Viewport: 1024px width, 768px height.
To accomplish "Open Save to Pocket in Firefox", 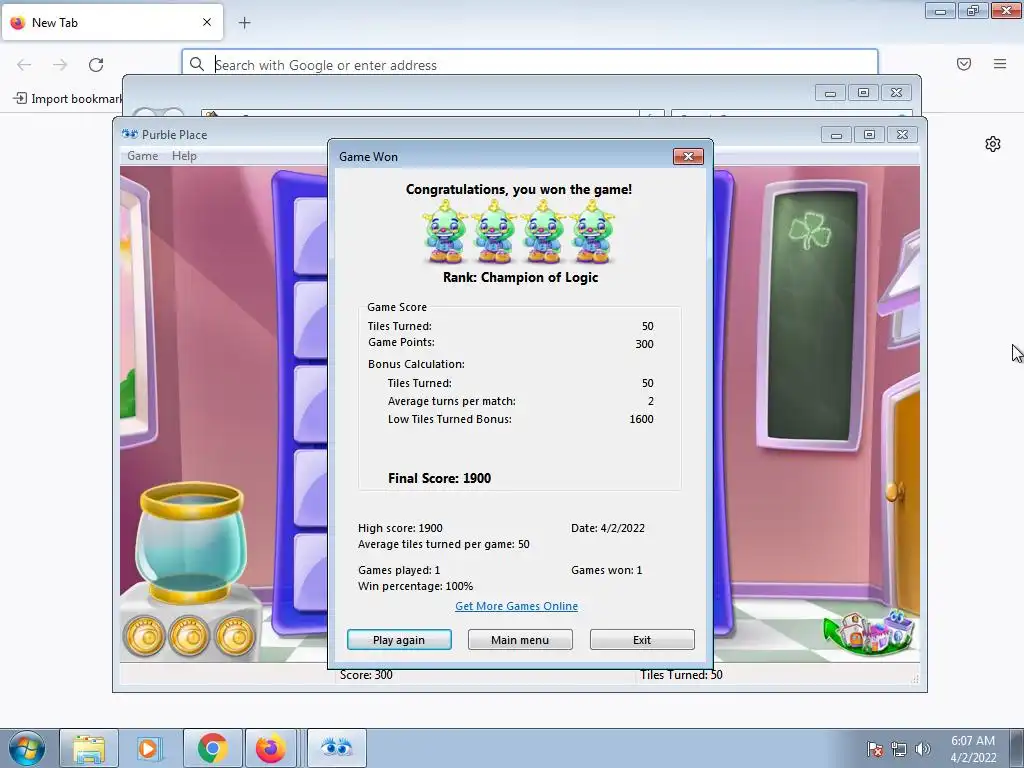I will (x=964, y=64).
